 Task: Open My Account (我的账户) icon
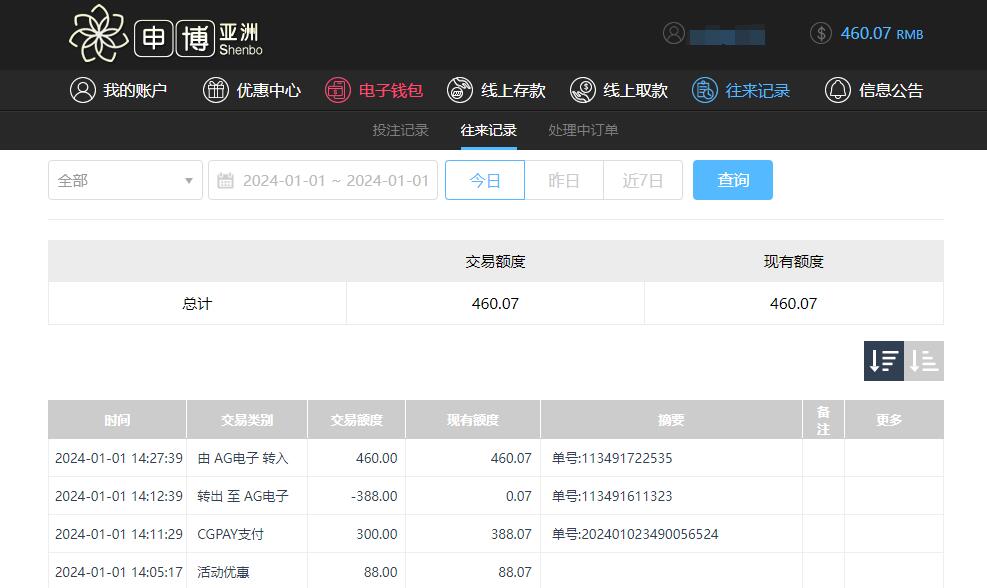pyautogui.click(x=82, y=90)
